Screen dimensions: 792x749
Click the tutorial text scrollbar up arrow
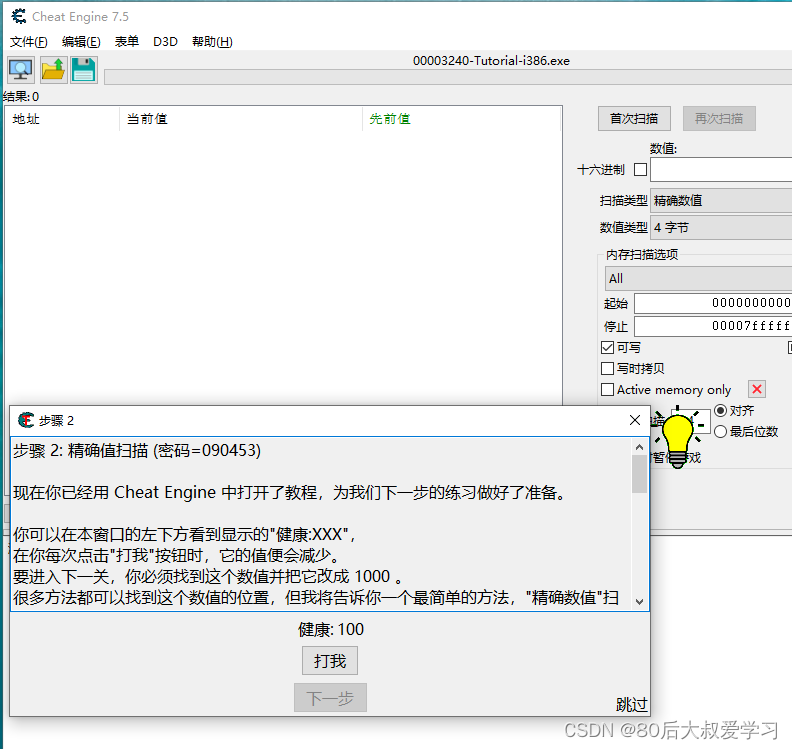pos(639,447)
